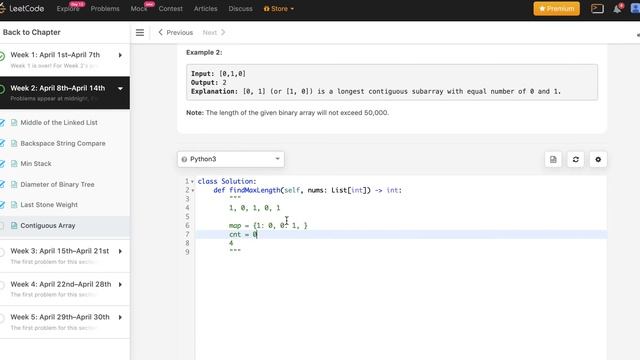Click the Note about binary array length
This screenshot has width=640, height=360.
[287, 113]
